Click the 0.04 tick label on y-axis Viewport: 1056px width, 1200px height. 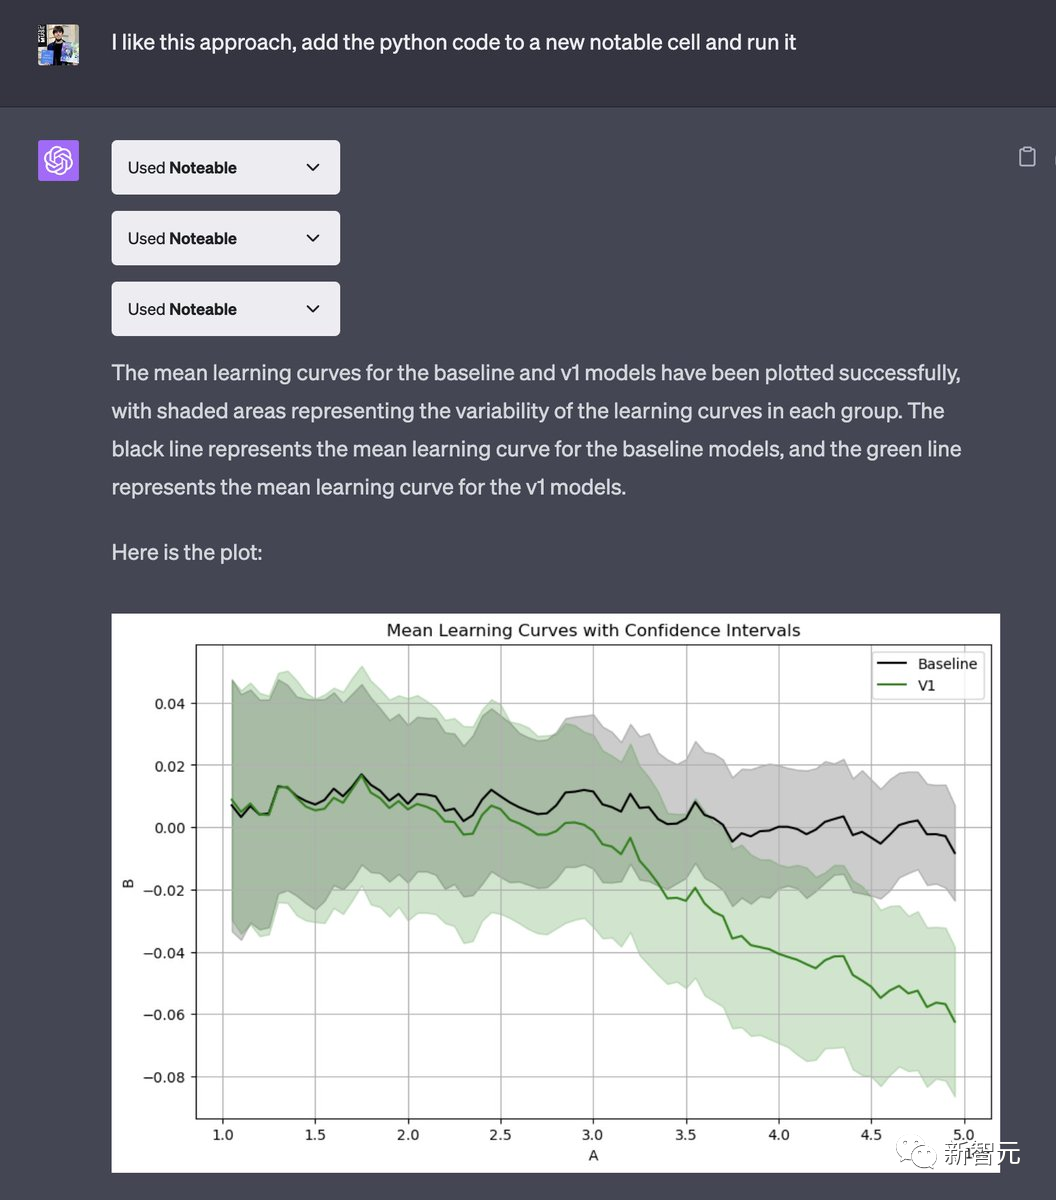point(169,704)
